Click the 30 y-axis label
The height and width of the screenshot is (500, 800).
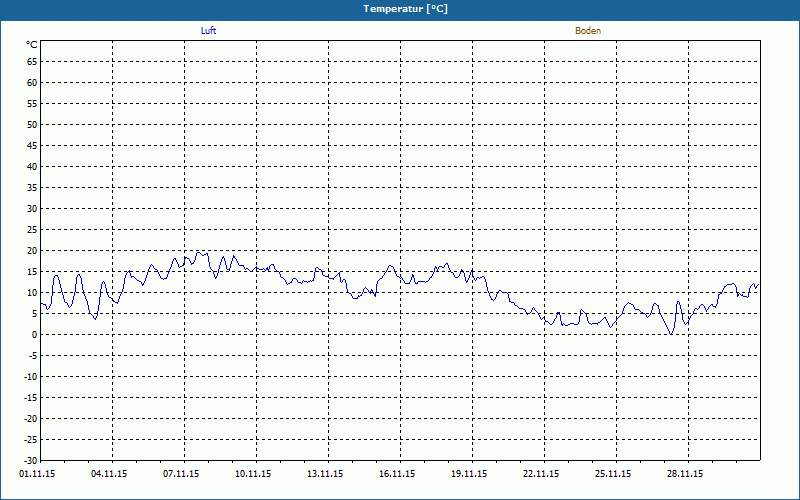pos(32,209)
